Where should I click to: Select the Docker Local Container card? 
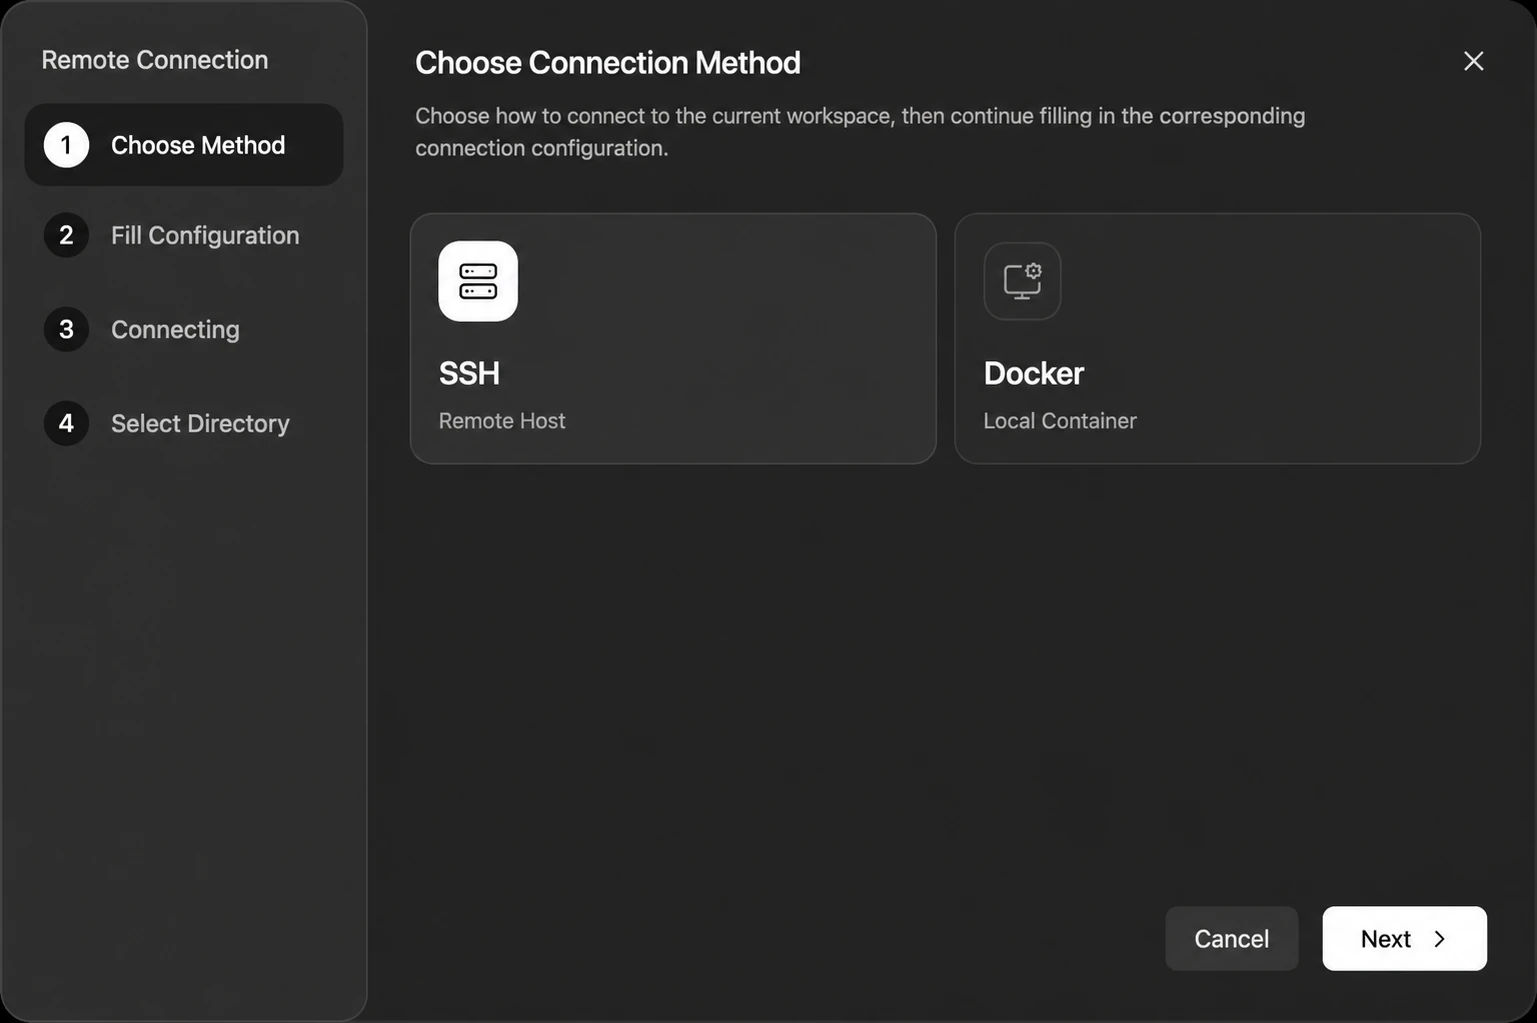click(1217, 338)
